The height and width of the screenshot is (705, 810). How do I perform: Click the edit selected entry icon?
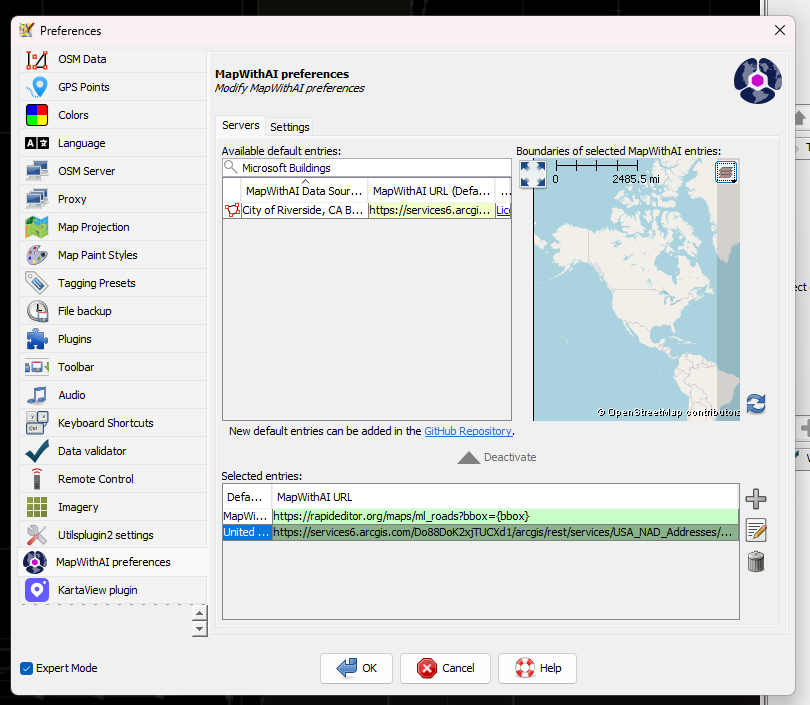[756, 530]
